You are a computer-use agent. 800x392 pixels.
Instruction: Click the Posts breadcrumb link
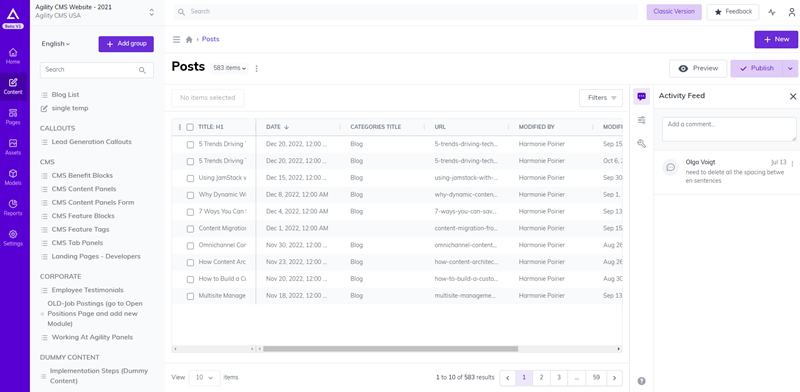[211, 39]
